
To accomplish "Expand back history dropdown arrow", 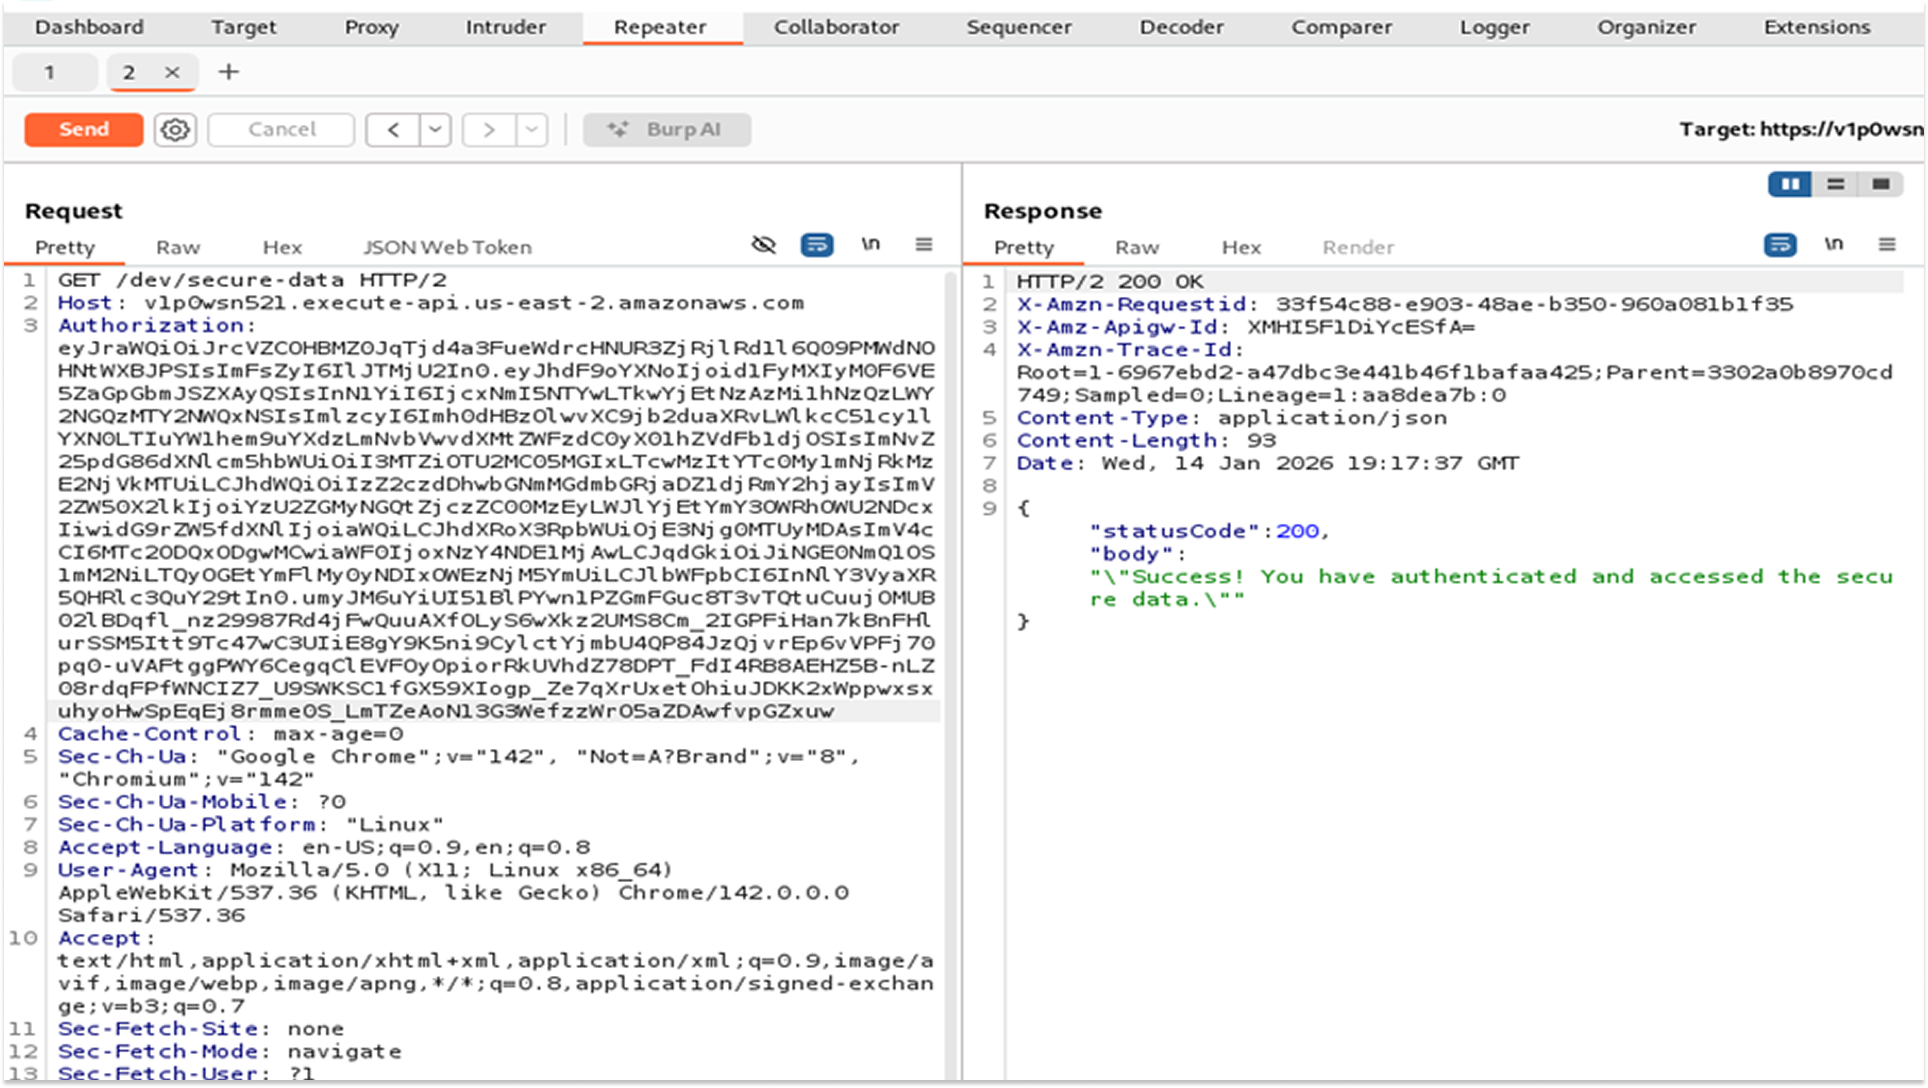I will 435,130.
